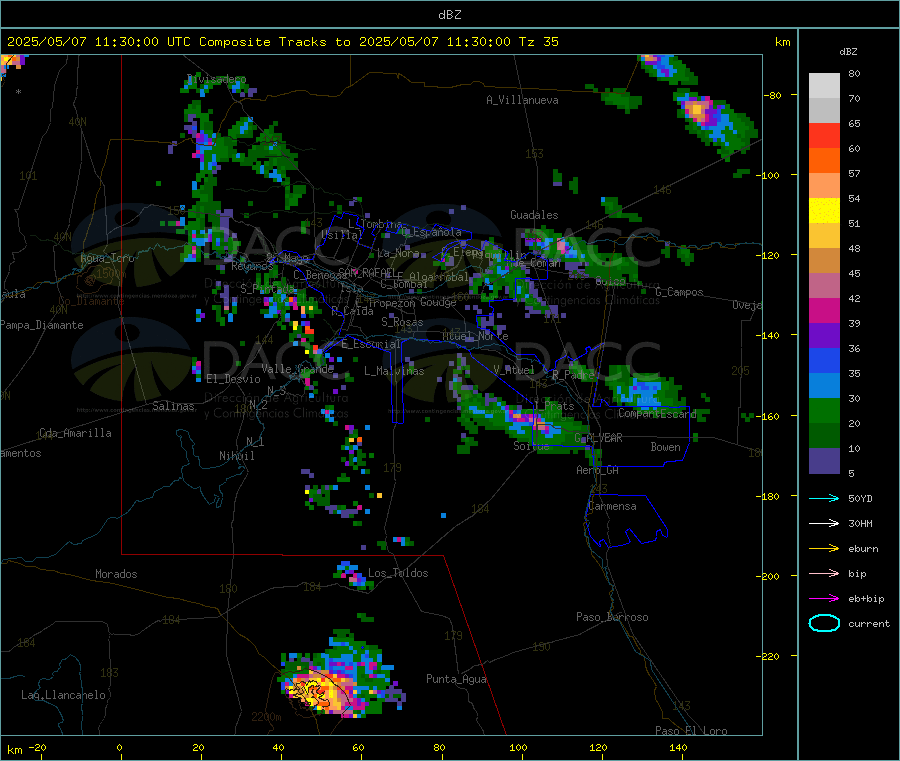
Task: Click the 'Carmensa' map label
Action: [612, 506]
